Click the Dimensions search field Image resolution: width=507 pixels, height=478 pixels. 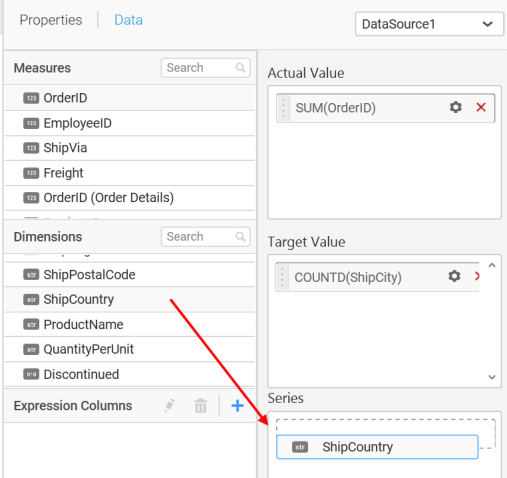coord(205,237)
